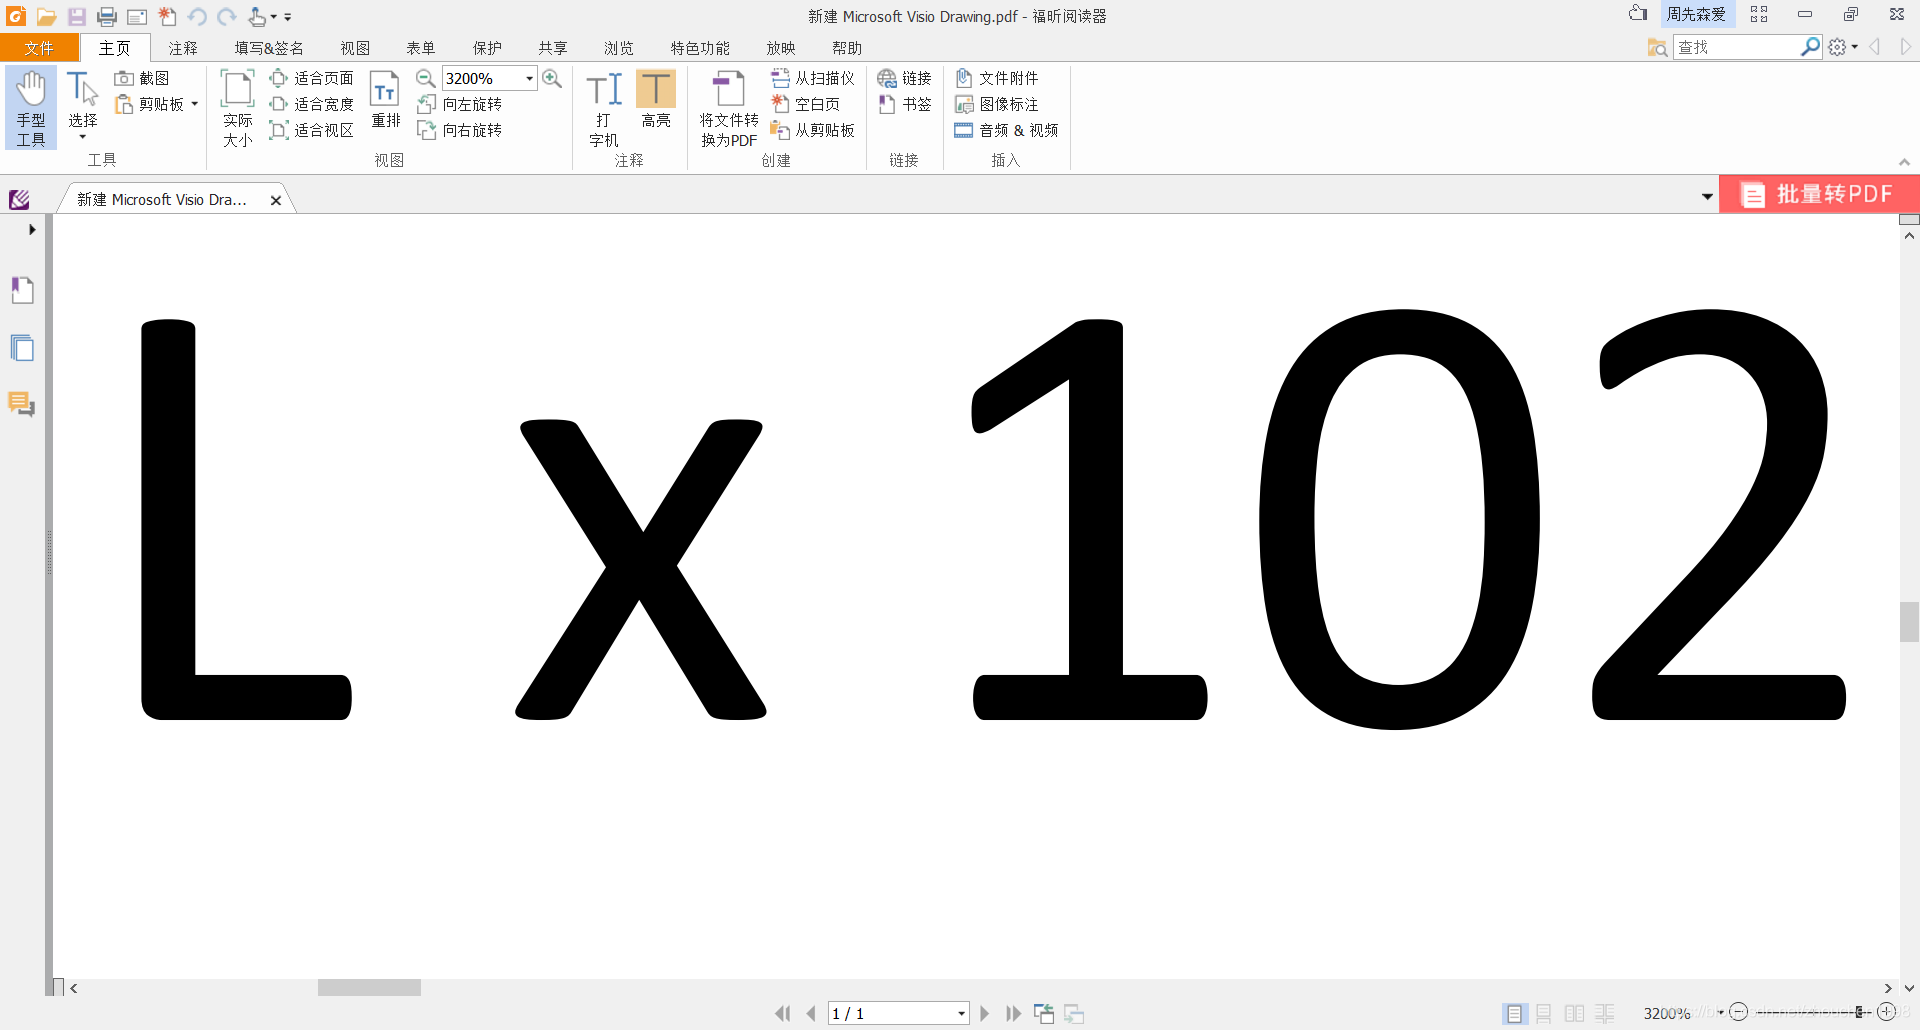1920x1030 pixels.
Task: Click in the Find (查找) search field
Action: 1737,47
